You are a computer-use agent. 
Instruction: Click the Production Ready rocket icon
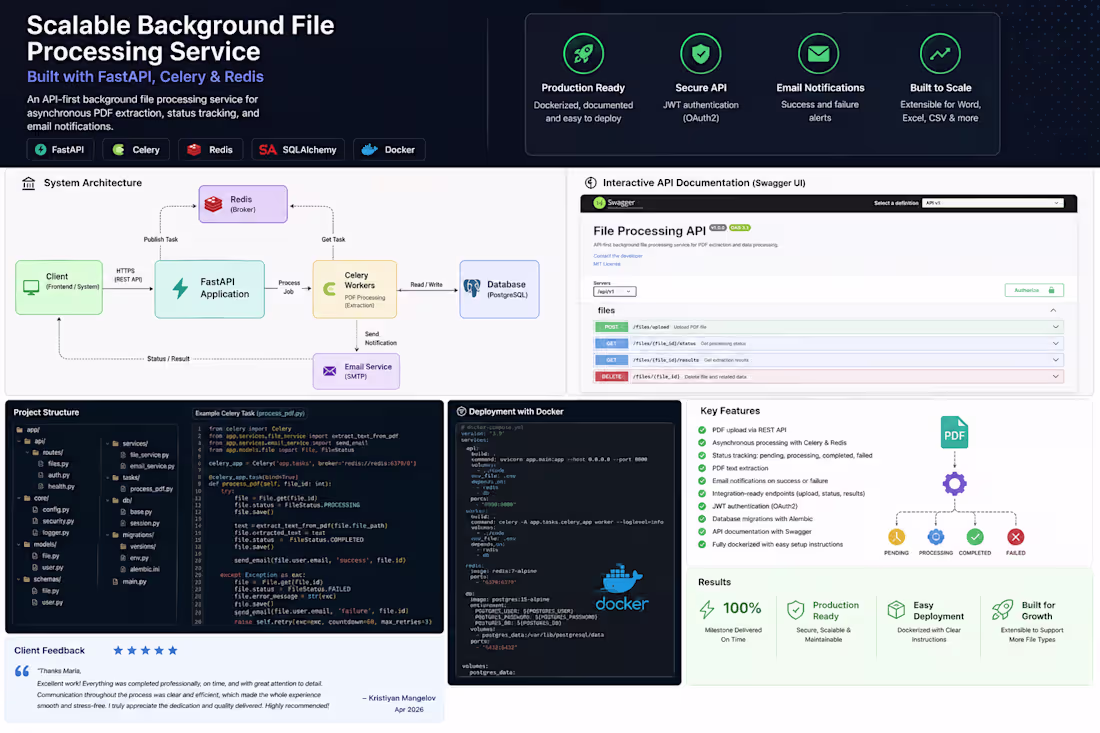click(x=583, y=53)
